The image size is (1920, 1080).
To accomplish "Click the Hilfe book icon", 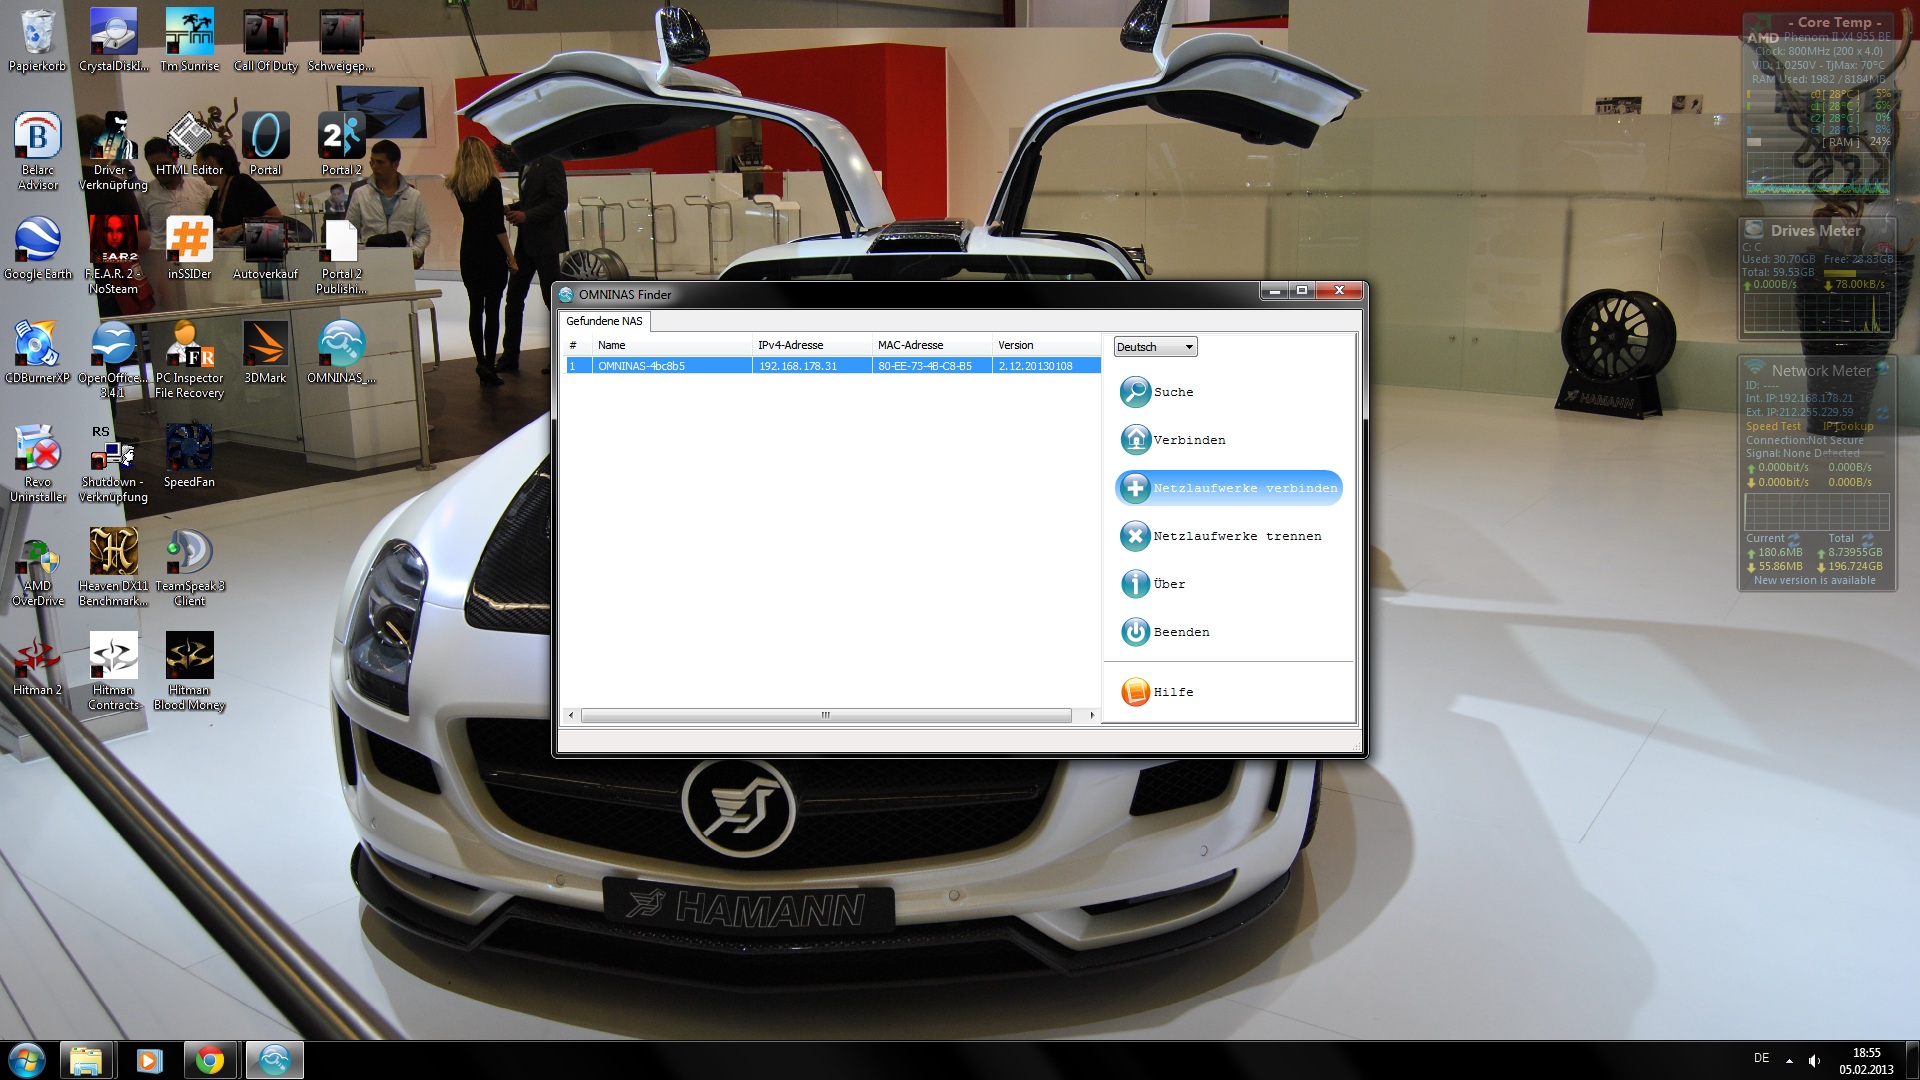I will click(1135, 692).
